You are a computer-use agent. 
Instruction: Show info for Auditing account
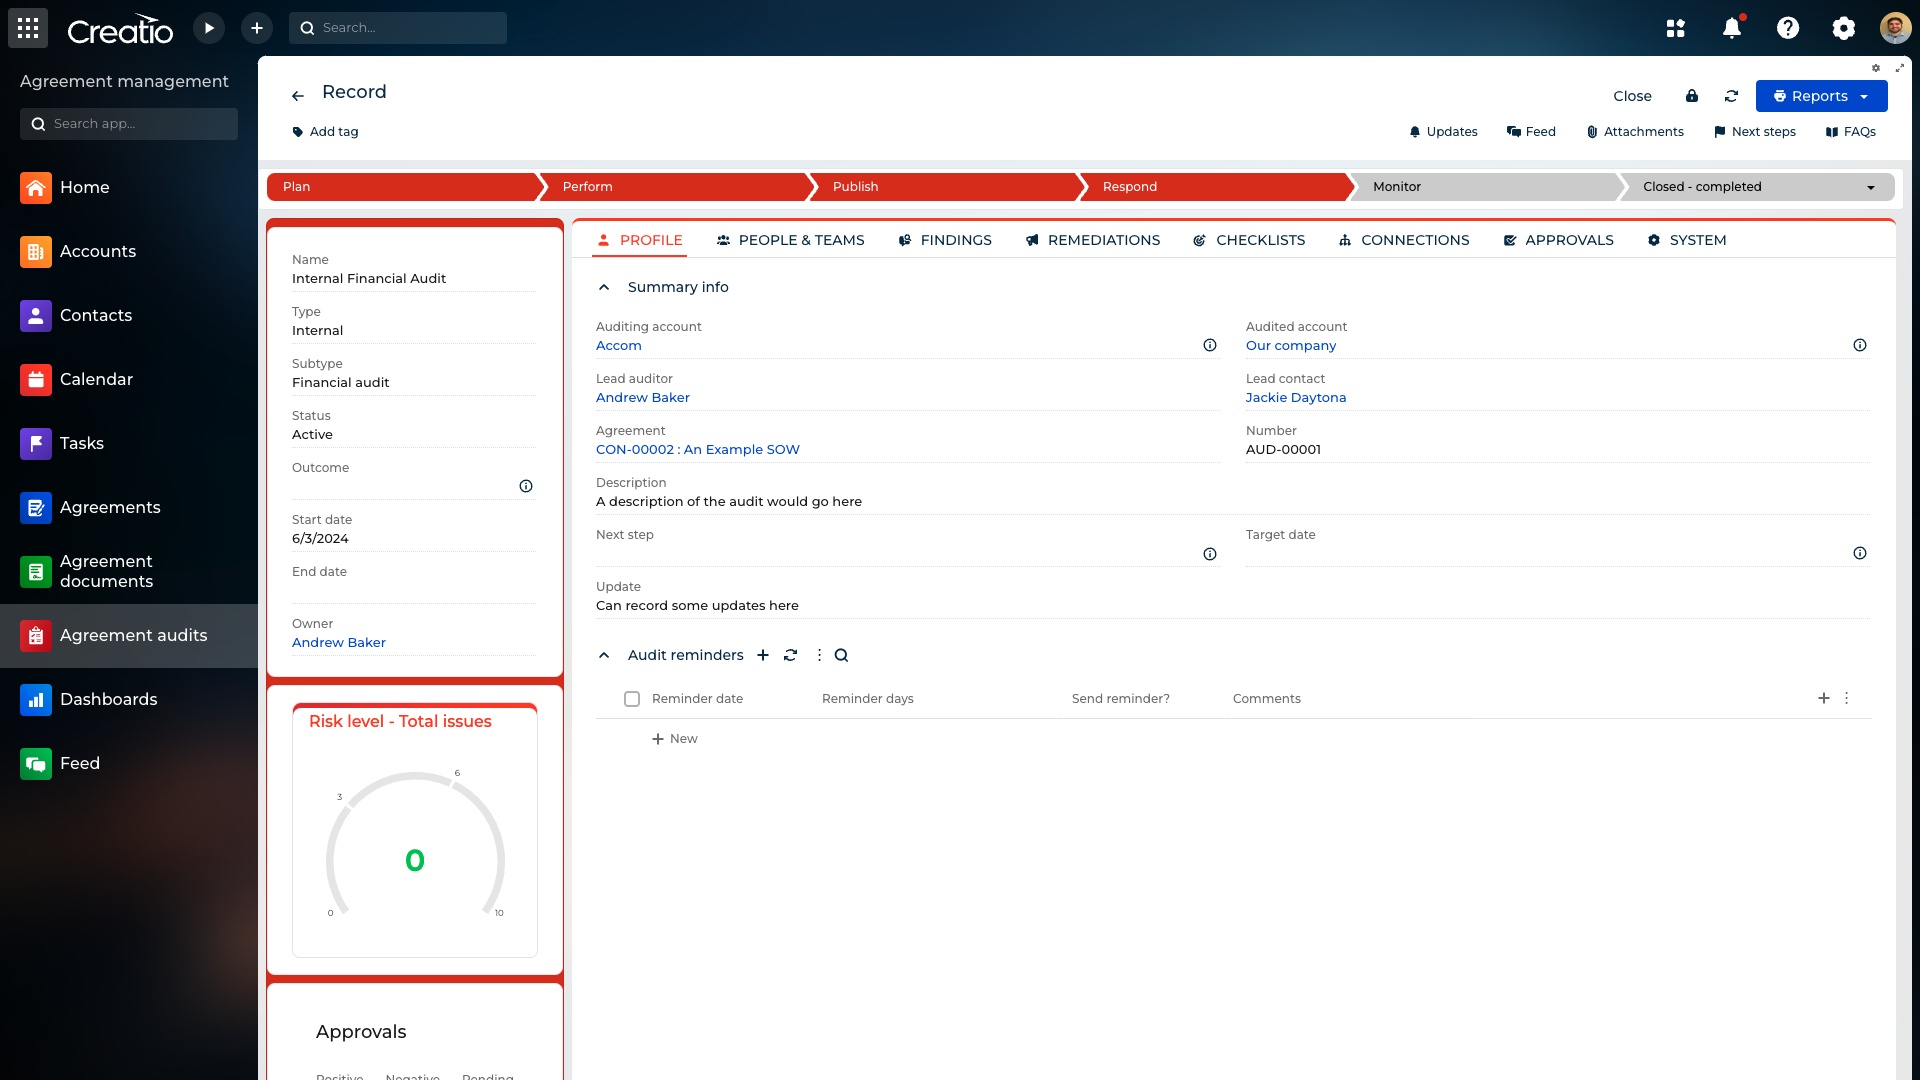(1210, 345)
